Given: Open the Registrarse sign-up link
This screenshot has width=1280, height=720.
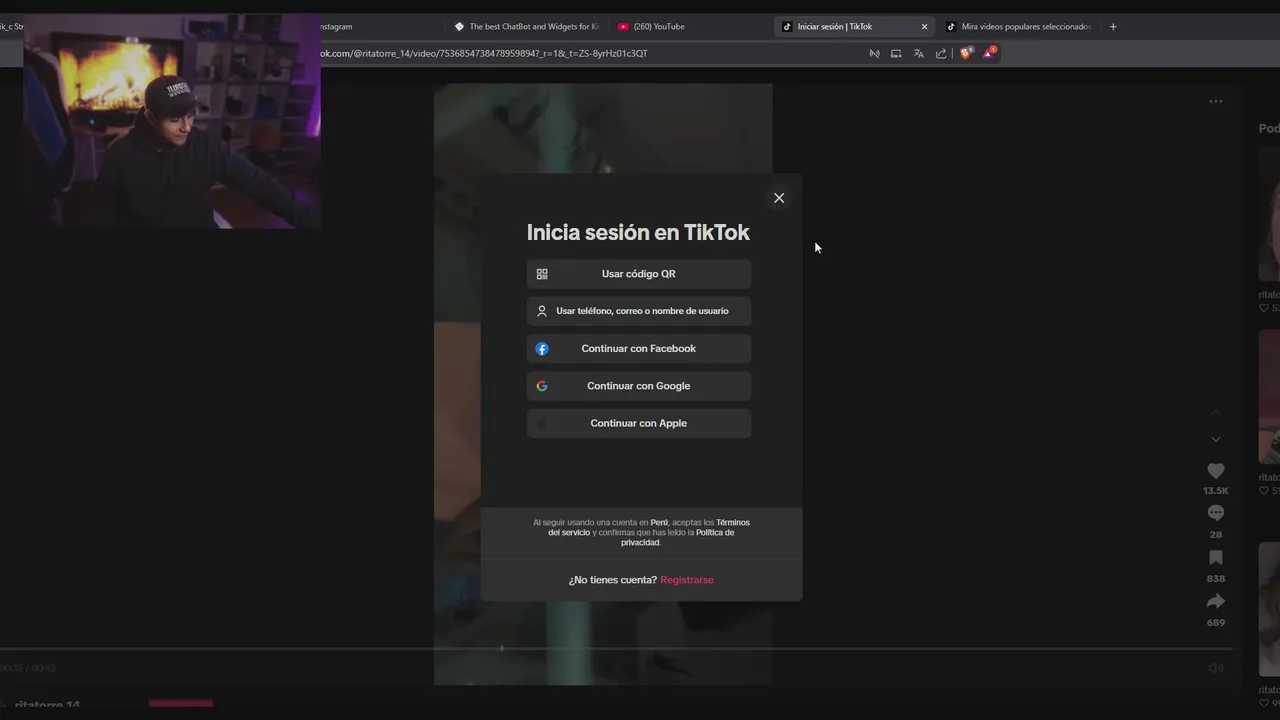Looking at the screenshot, I should [687, 580].
